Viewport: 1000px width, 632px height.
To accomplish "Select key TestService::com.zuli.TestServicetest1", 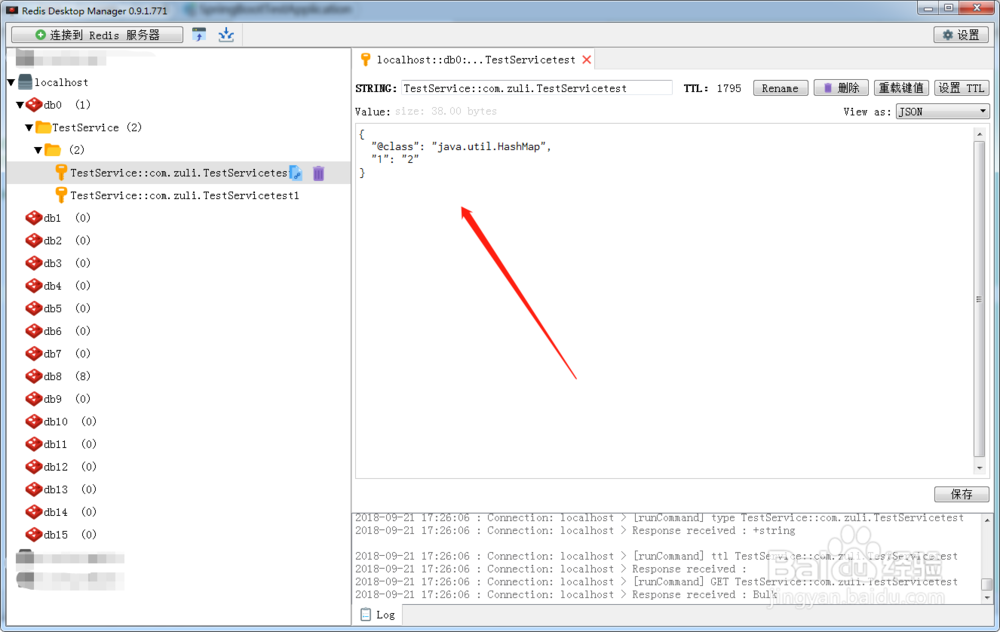I will click(184, 195).
